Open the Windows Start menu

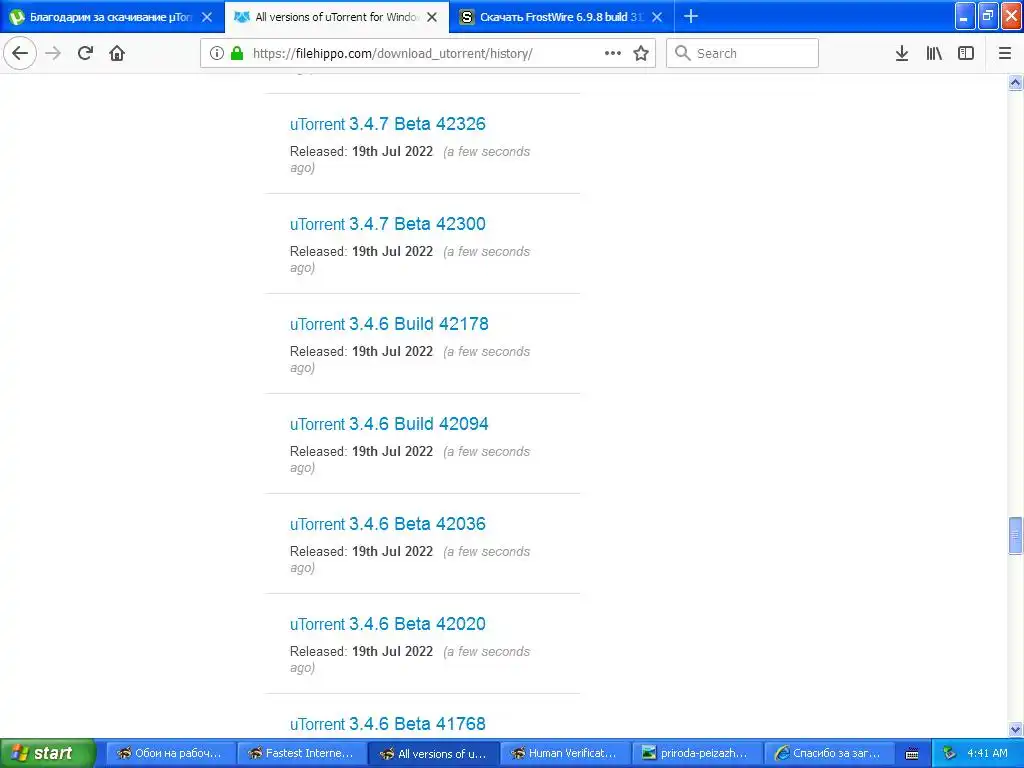[x=48, y=753]
